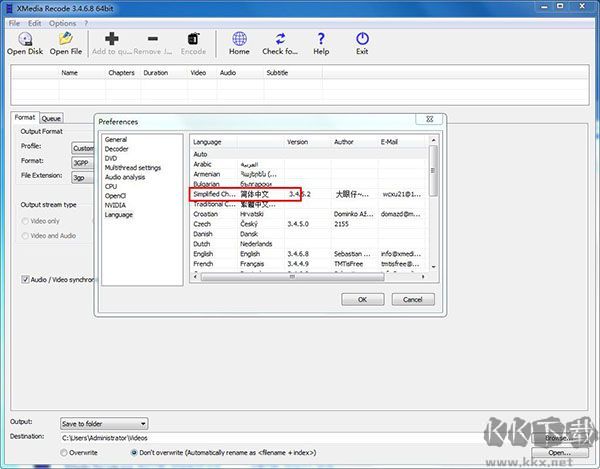Select Language in Preferences list
Screen dimensions: 600x469
[x=119, y=215]
